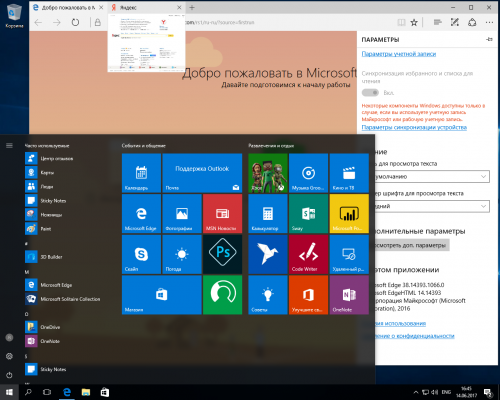The image size is (500, 400).
Task: Click the Yandex tab preview thumbnail
Action: 146,43
